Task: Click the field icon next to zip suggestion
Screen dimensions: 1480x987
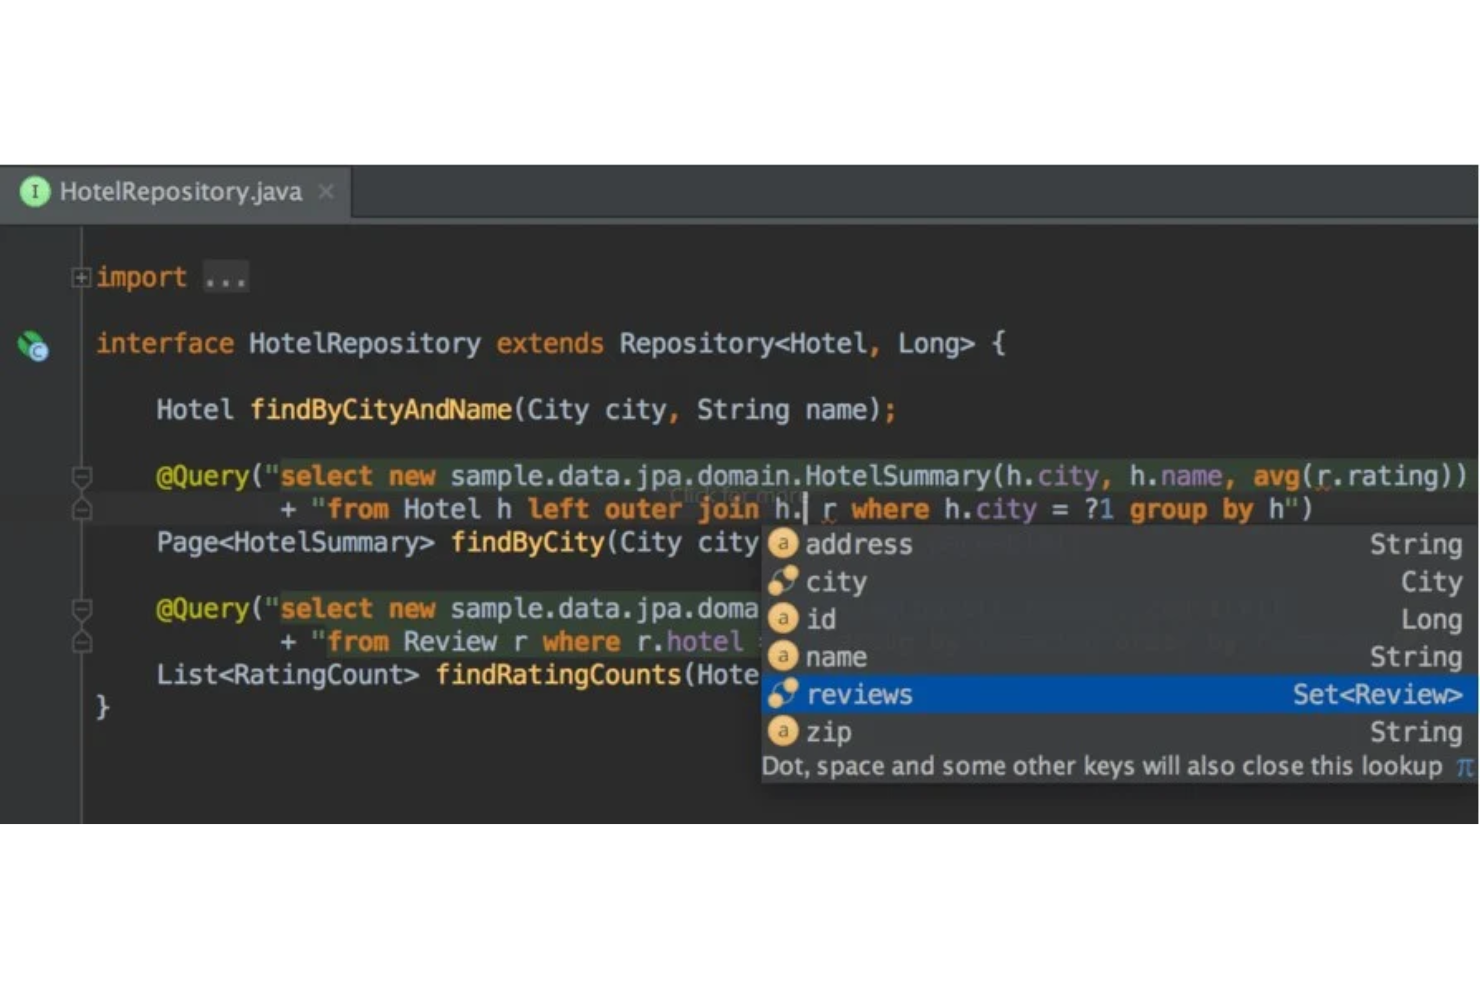Action: click(x=783, y=731)
